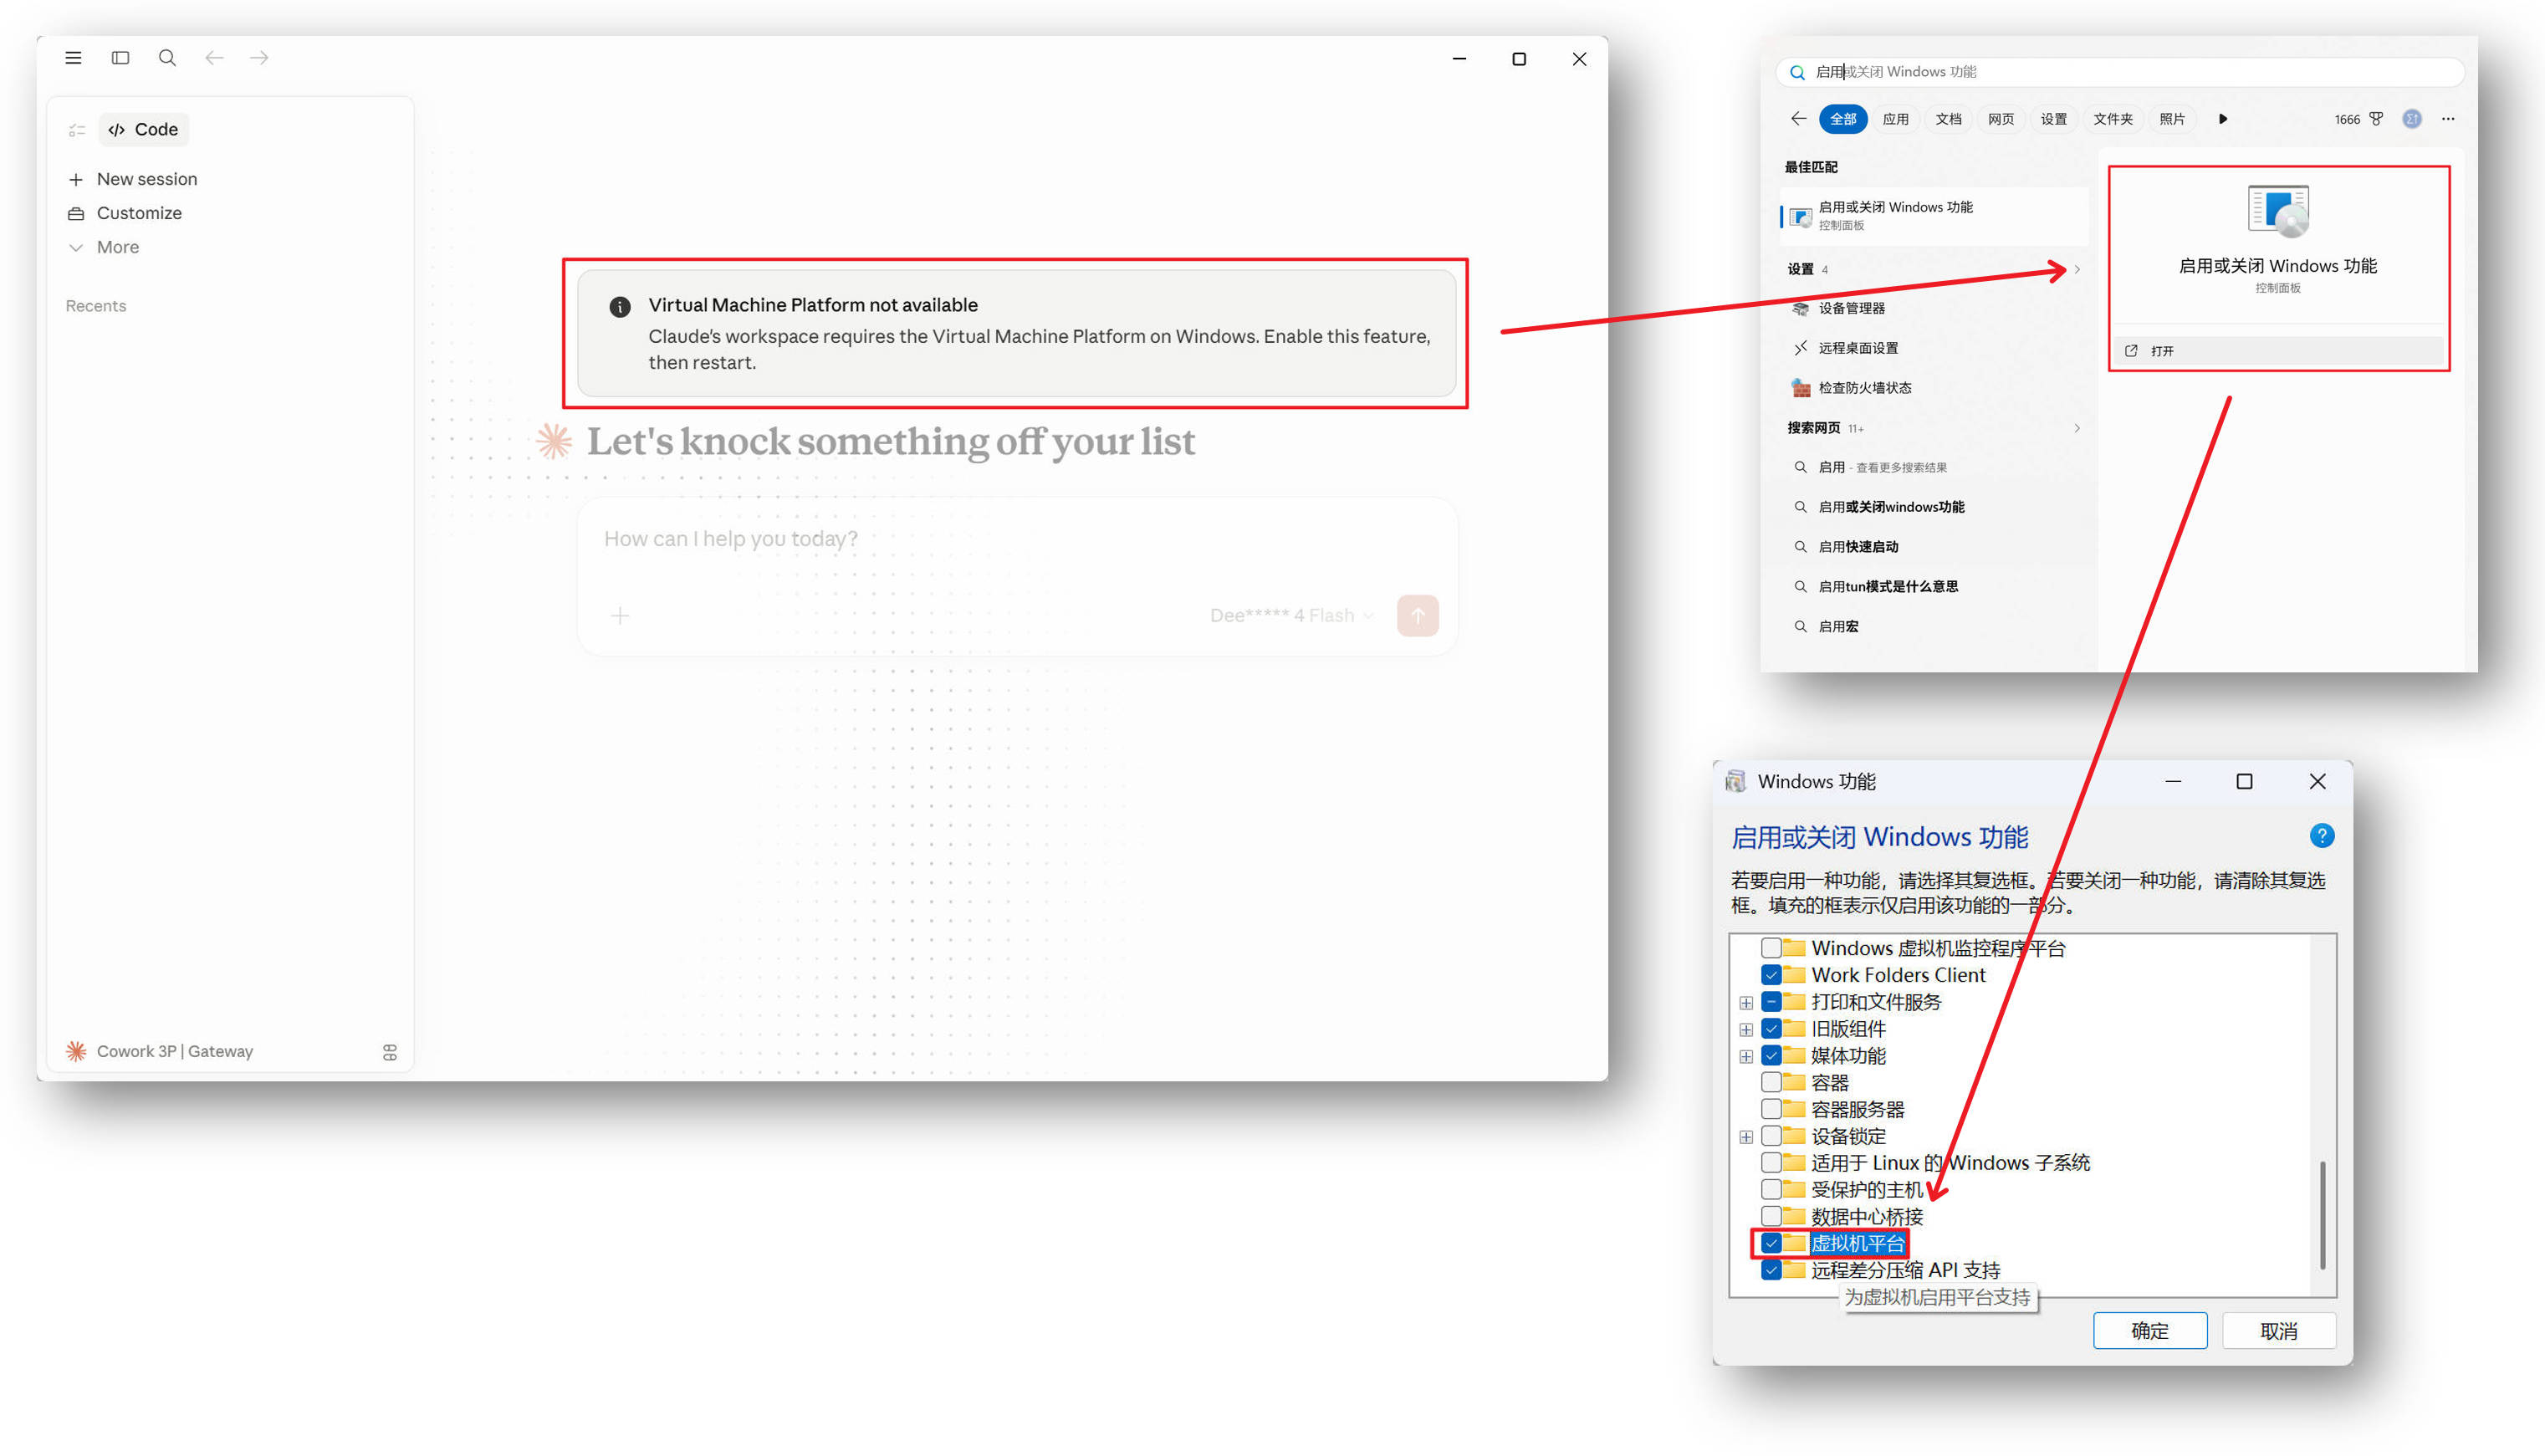
Task: Check 适用于 Linux 的 Windows 子系统 box
Action: [x=1771, y=1163]
